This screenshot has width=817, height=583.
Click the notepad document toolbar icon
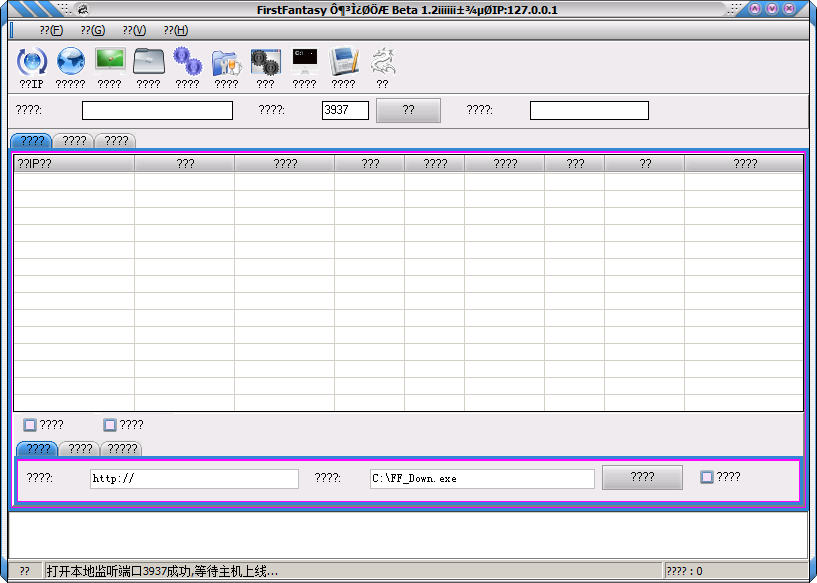coord(343,62)
